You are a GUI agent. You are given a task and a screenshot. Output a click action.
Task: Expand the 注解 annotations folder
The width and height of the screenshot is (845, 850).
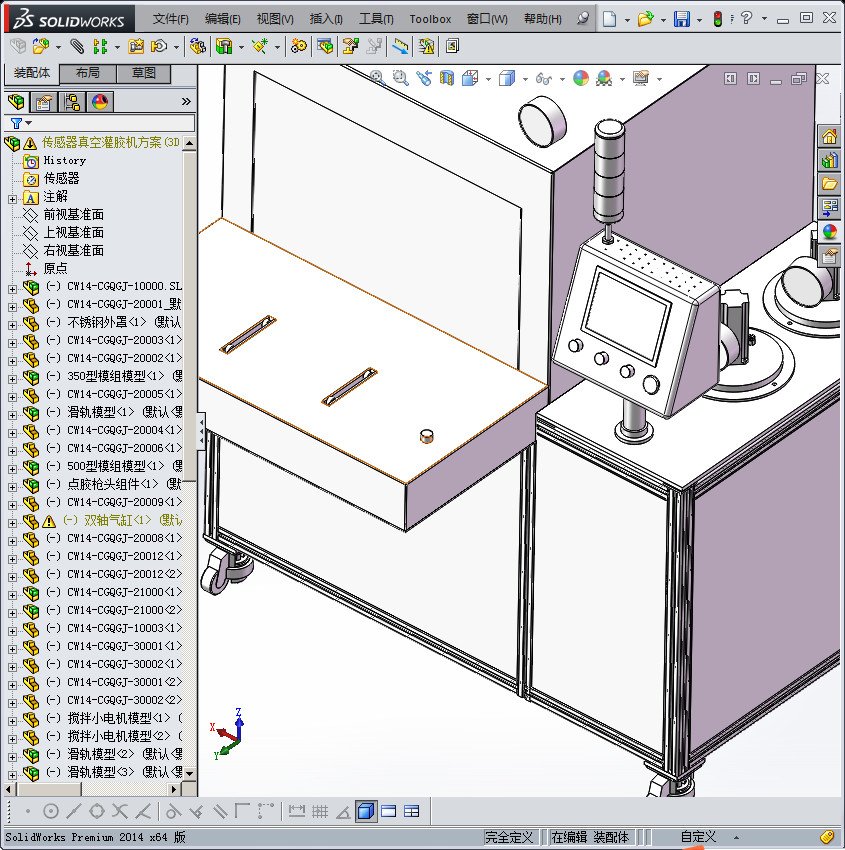[x=12, y=199]
